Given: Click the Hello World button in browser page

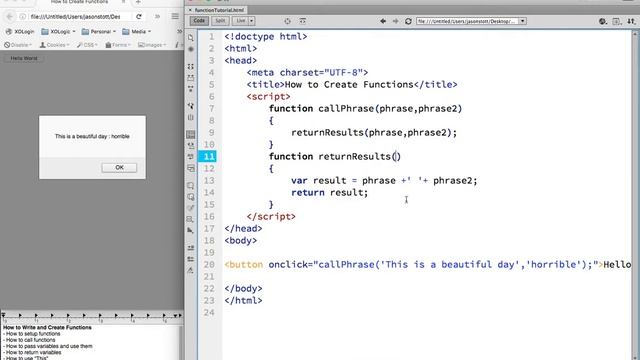Looking at the screenshot, I should (24, 58).
